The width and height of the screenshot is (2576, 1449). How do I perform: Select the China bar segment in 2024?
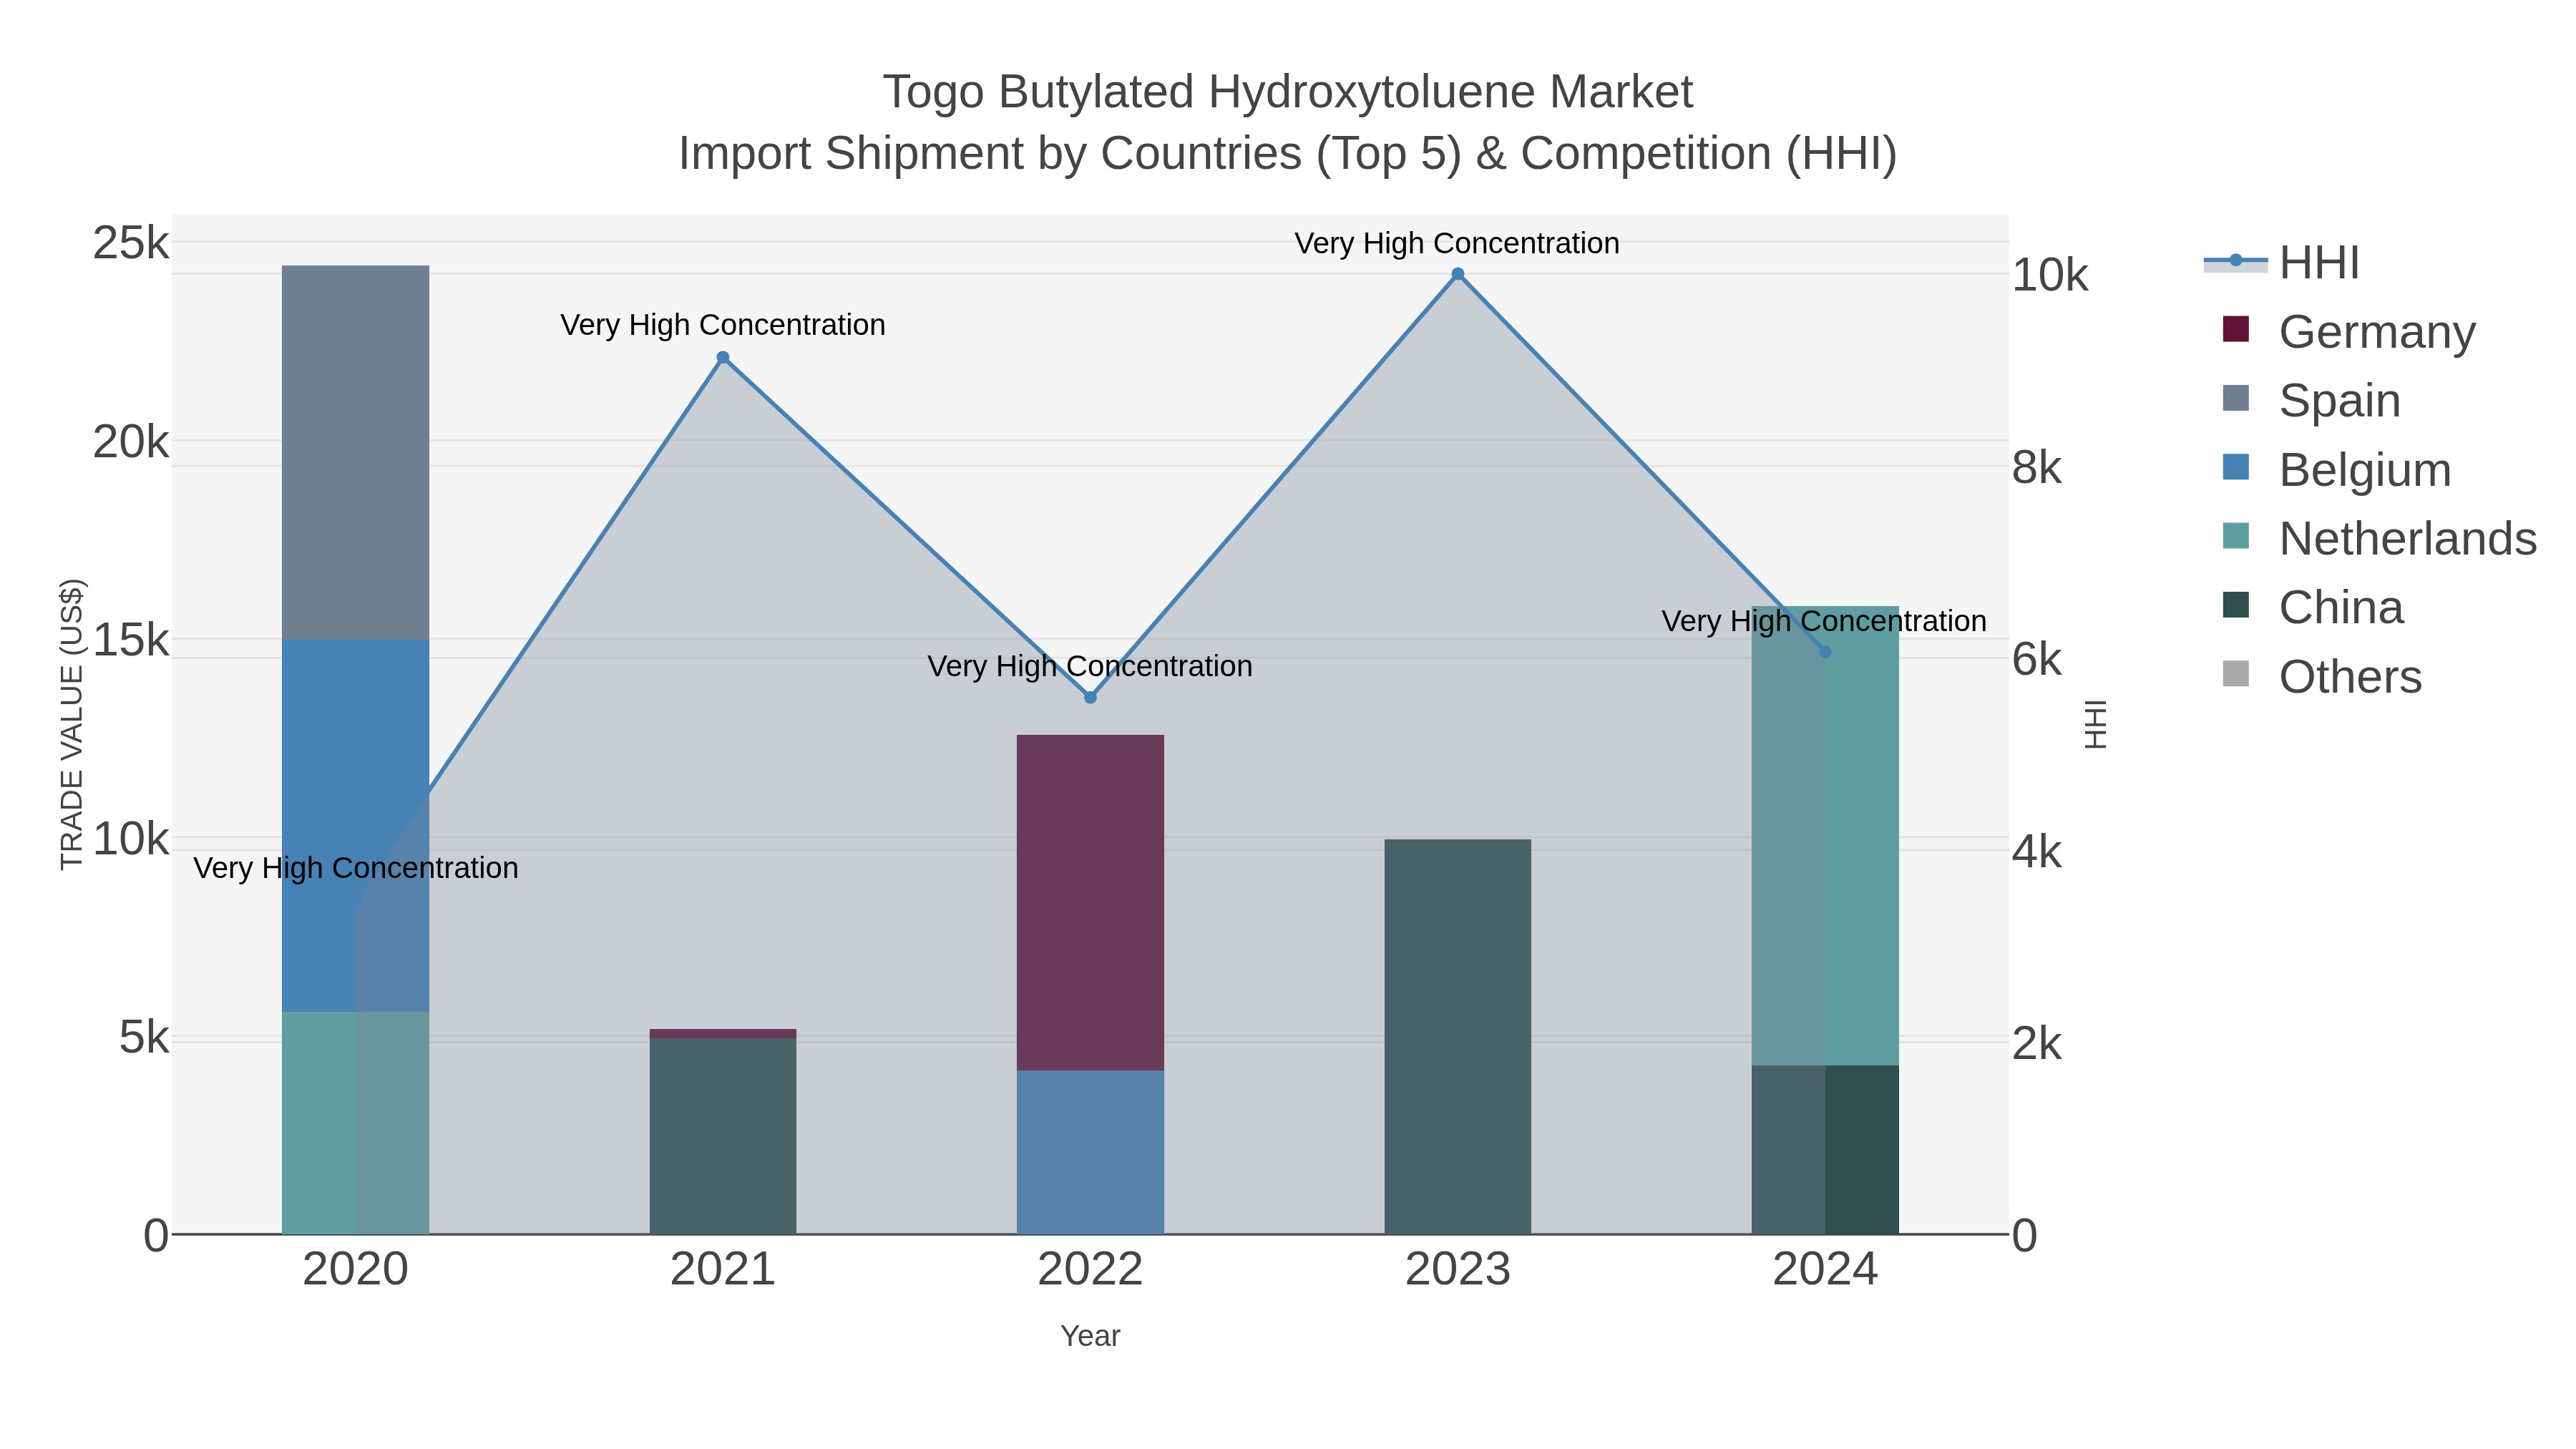click(x=1825, y=1149)
